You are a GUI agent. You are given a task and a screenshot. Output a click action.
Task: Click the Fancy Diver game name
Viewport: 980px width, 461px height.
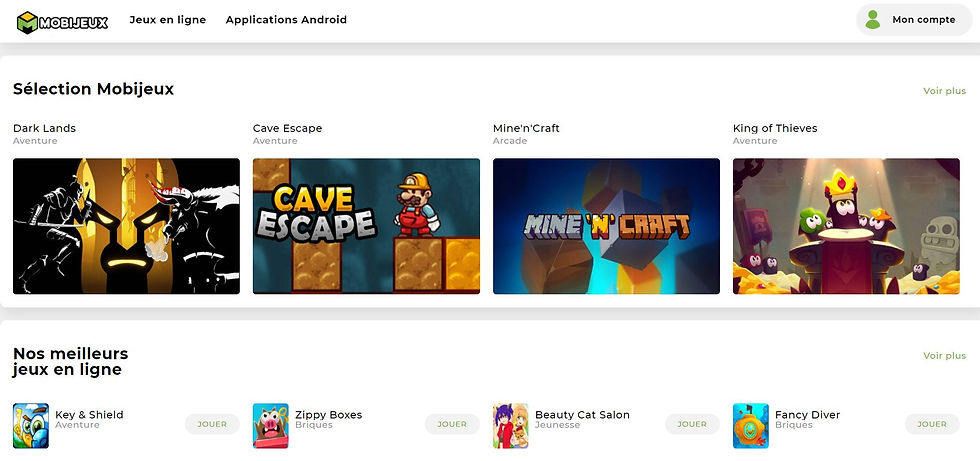coord(808,415)
